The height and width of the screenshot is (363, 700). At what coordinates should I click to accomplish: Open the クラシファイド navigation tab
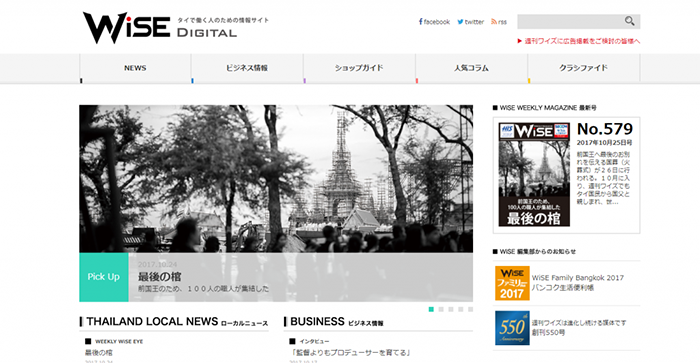click(x=583, y=68)
